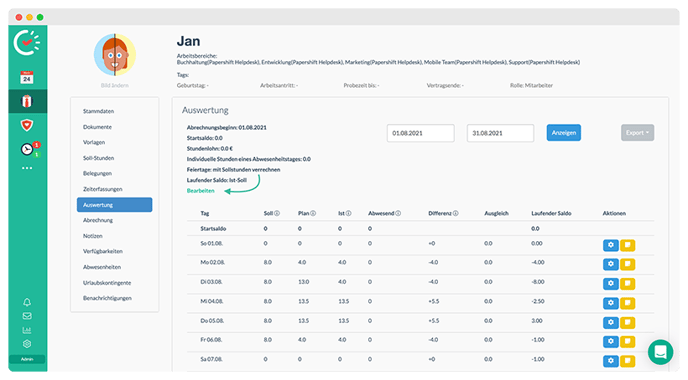Click the info icon next to Abwesend
Viewport: 688px width, 380px height.
point(398,213)
